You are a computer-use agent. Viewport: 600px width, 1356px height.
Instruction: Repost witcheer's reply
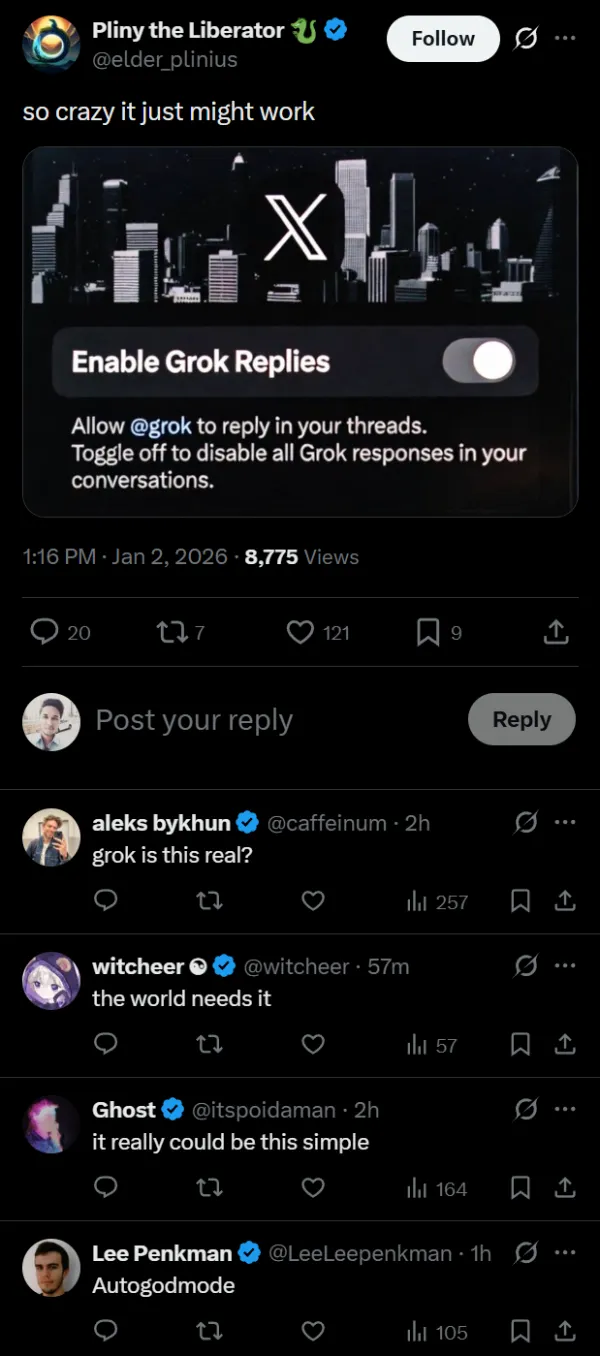coord(210,1045)
